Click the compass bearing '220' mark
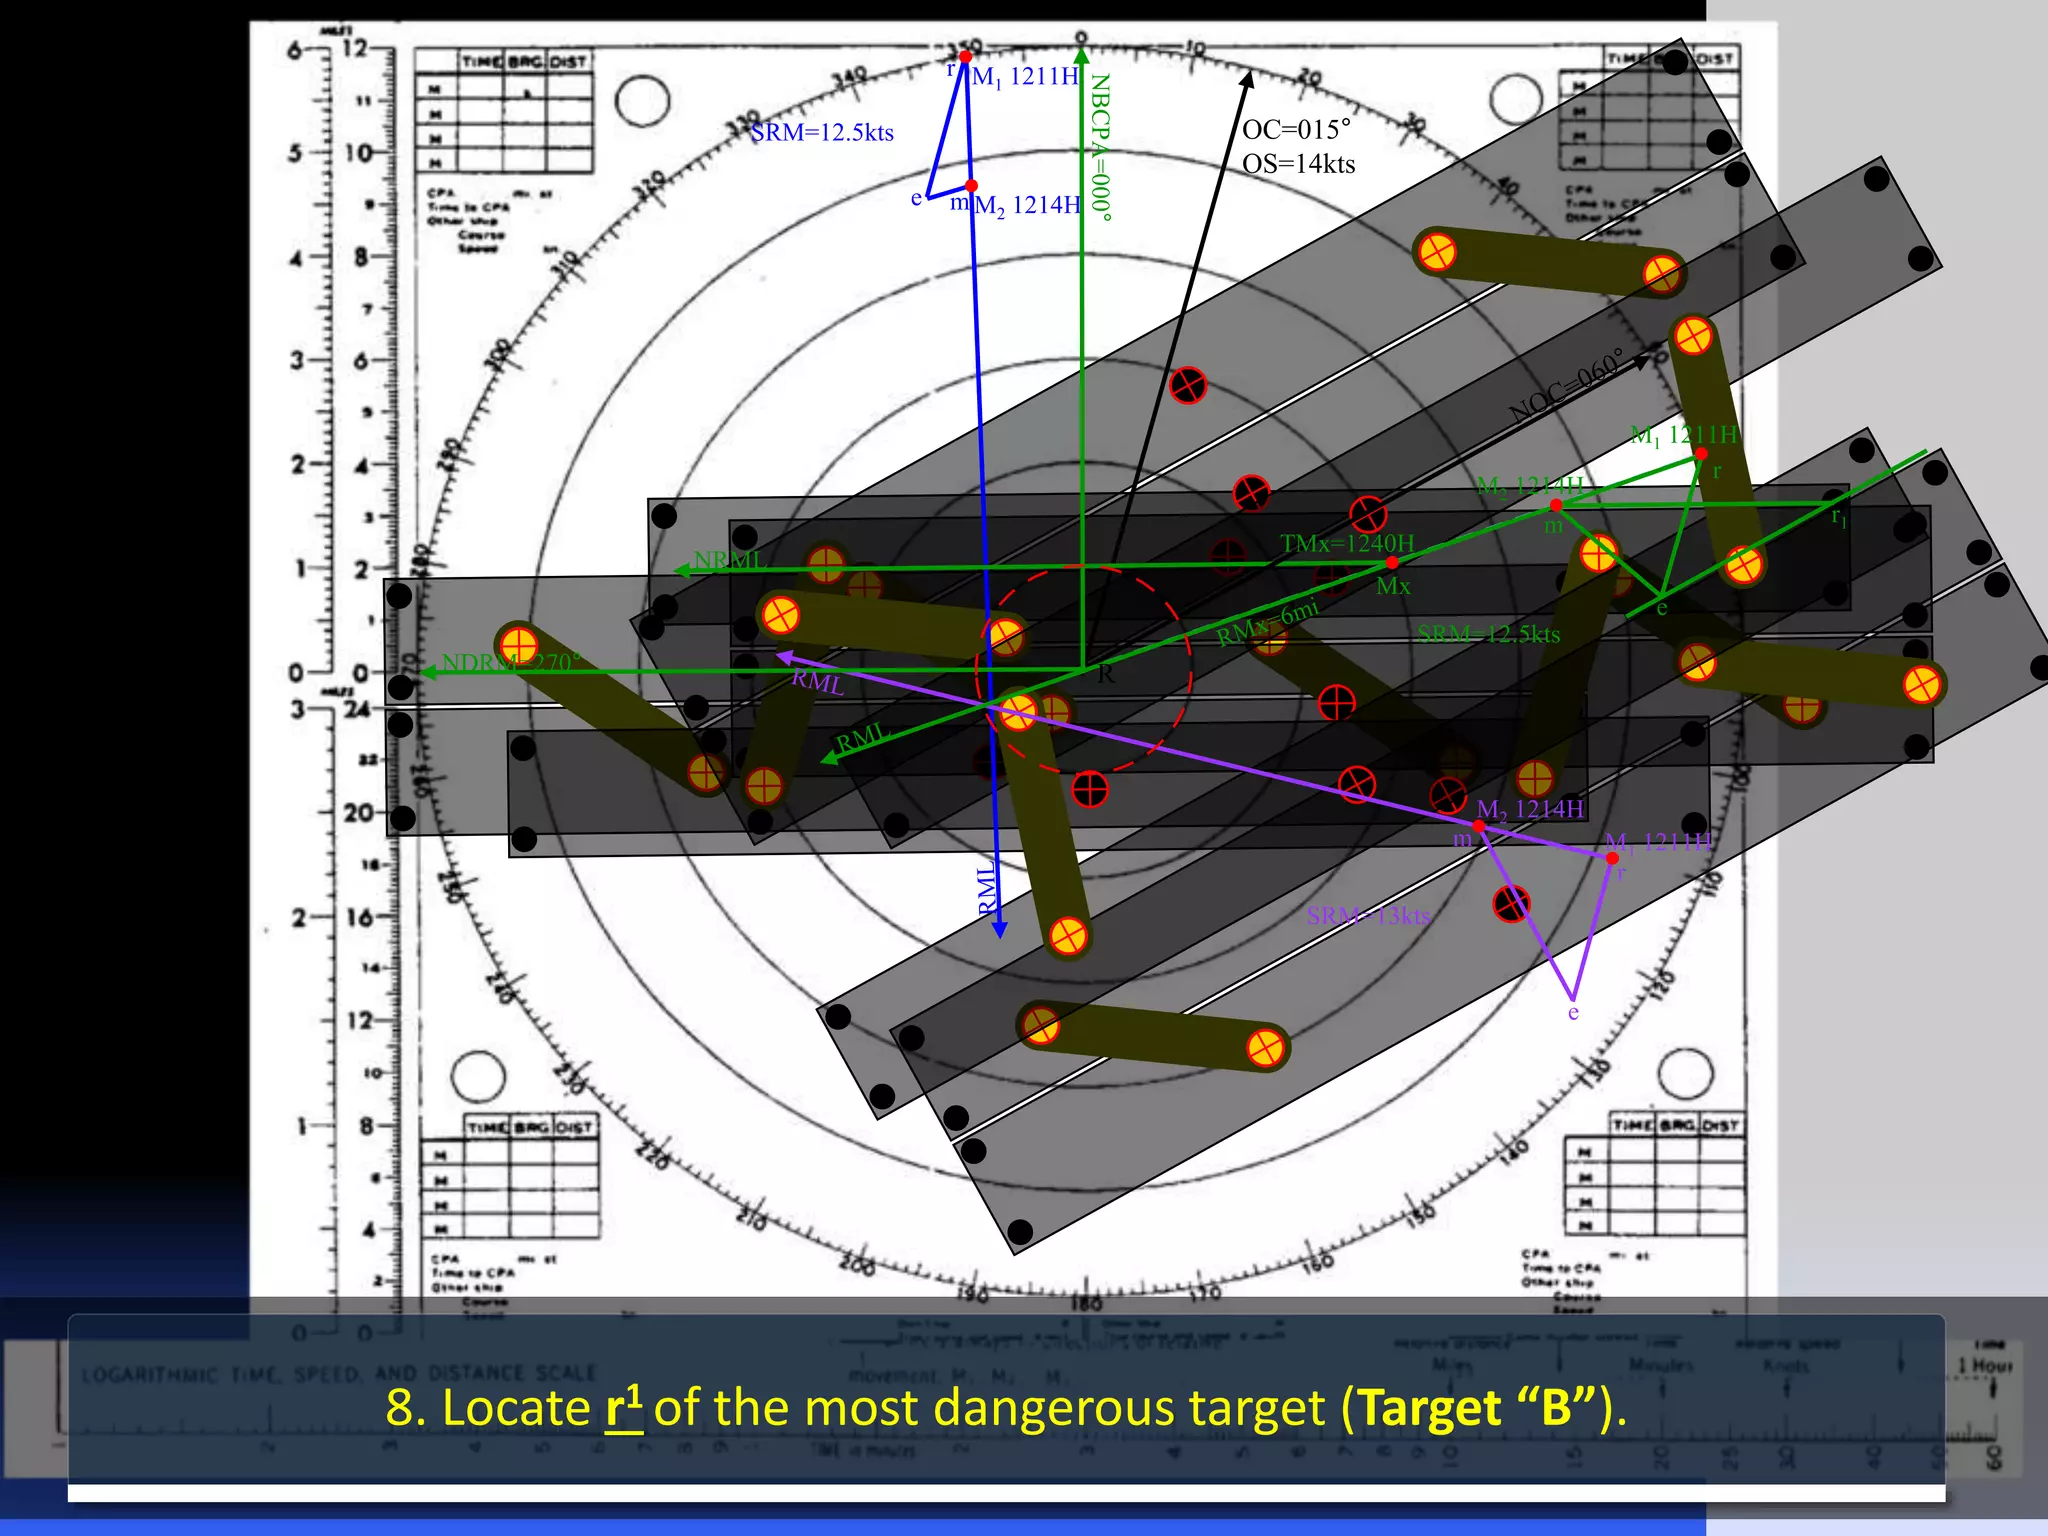2048x1536 pixels. 652,1157
